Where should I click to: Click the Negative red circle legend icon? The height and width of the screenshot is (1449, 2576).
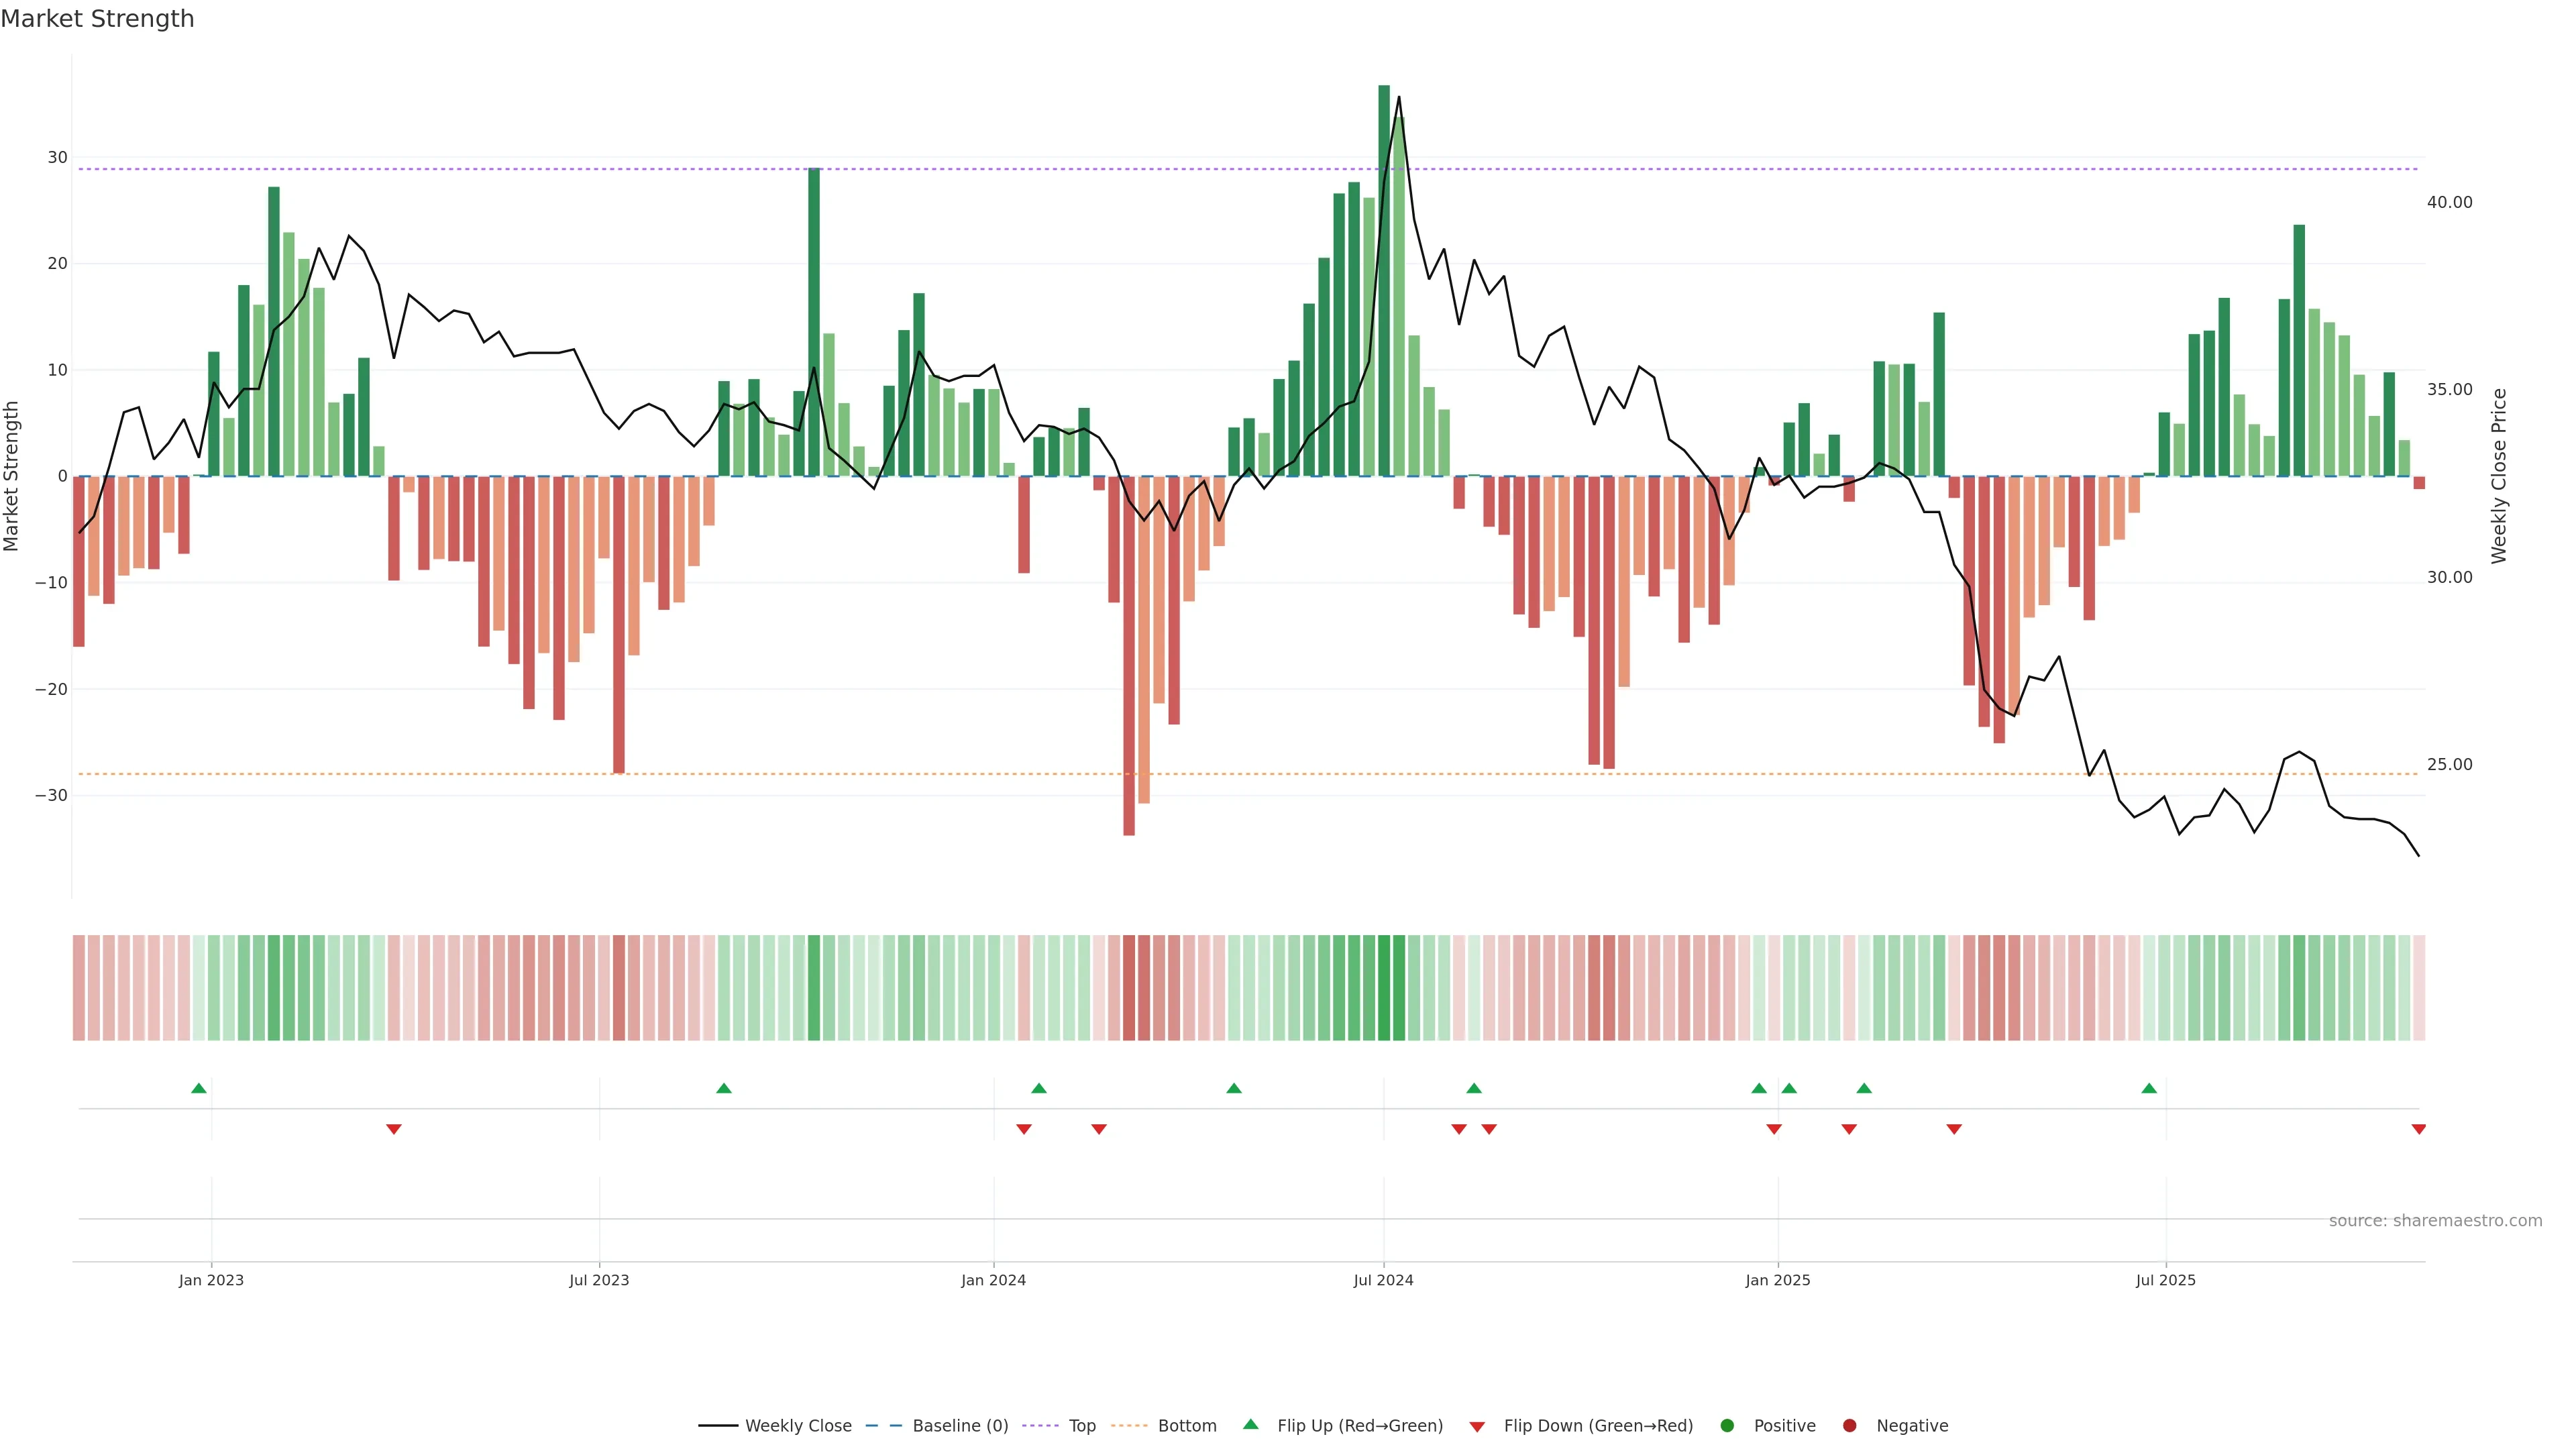1849,1425
